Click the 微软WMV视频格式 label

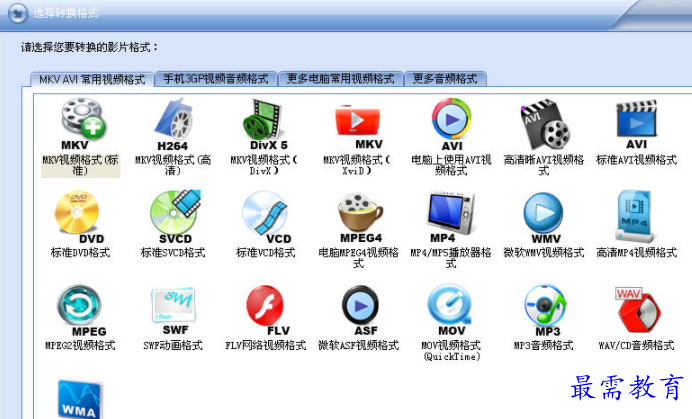click(544, 253)
